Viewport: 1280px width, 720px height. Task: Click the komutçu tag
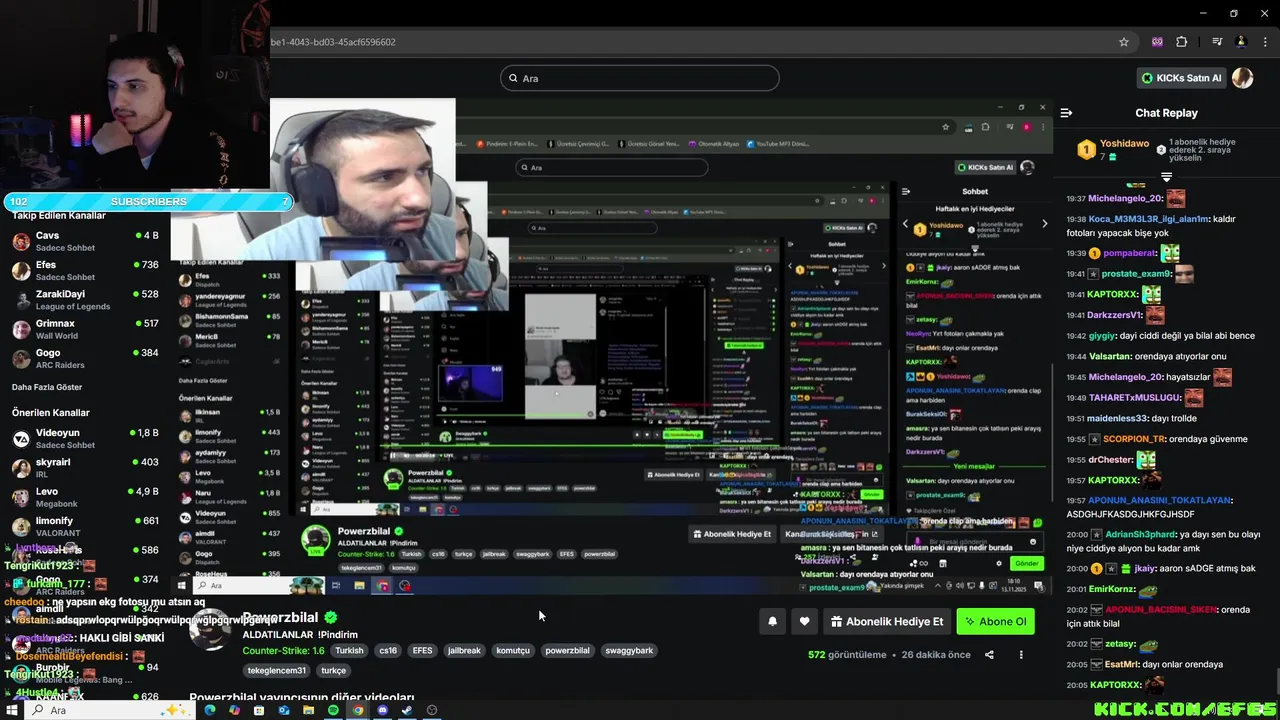[513, 651]
